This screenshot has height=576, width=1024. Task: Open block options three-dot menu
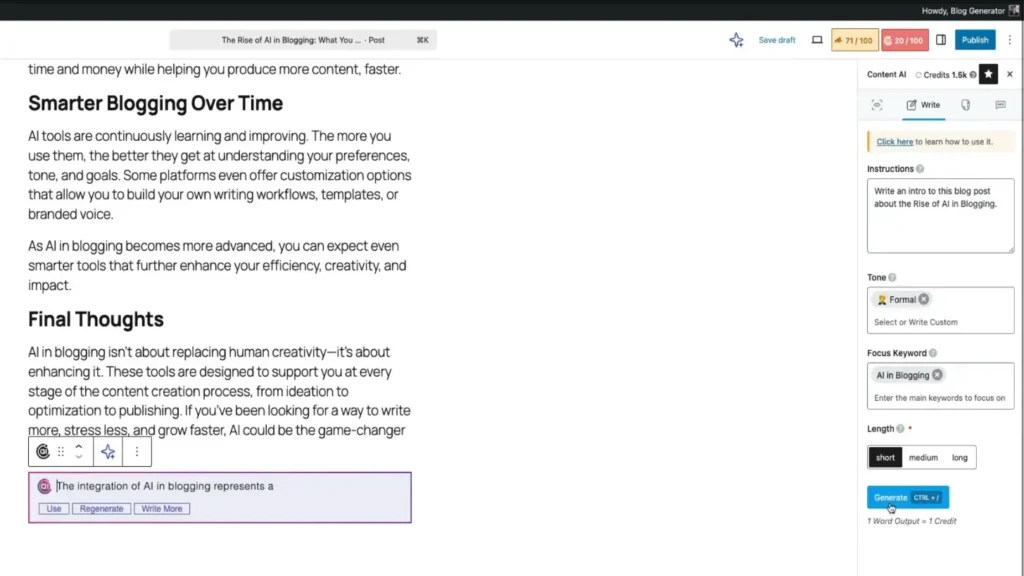click(x=137, y=452)
